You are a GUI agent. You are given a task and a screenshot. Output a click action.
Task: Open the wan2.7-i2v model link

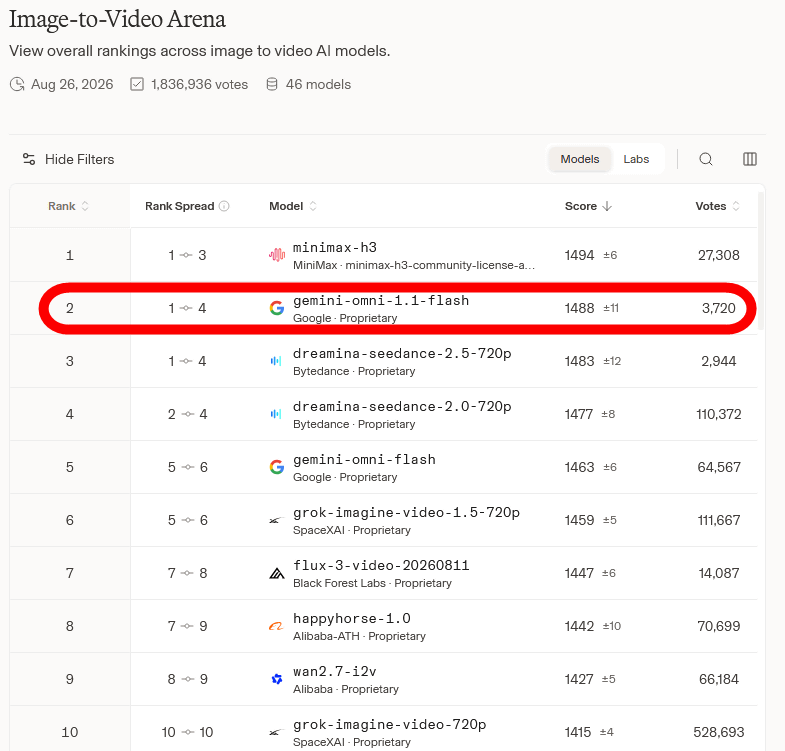click(334, 671)
